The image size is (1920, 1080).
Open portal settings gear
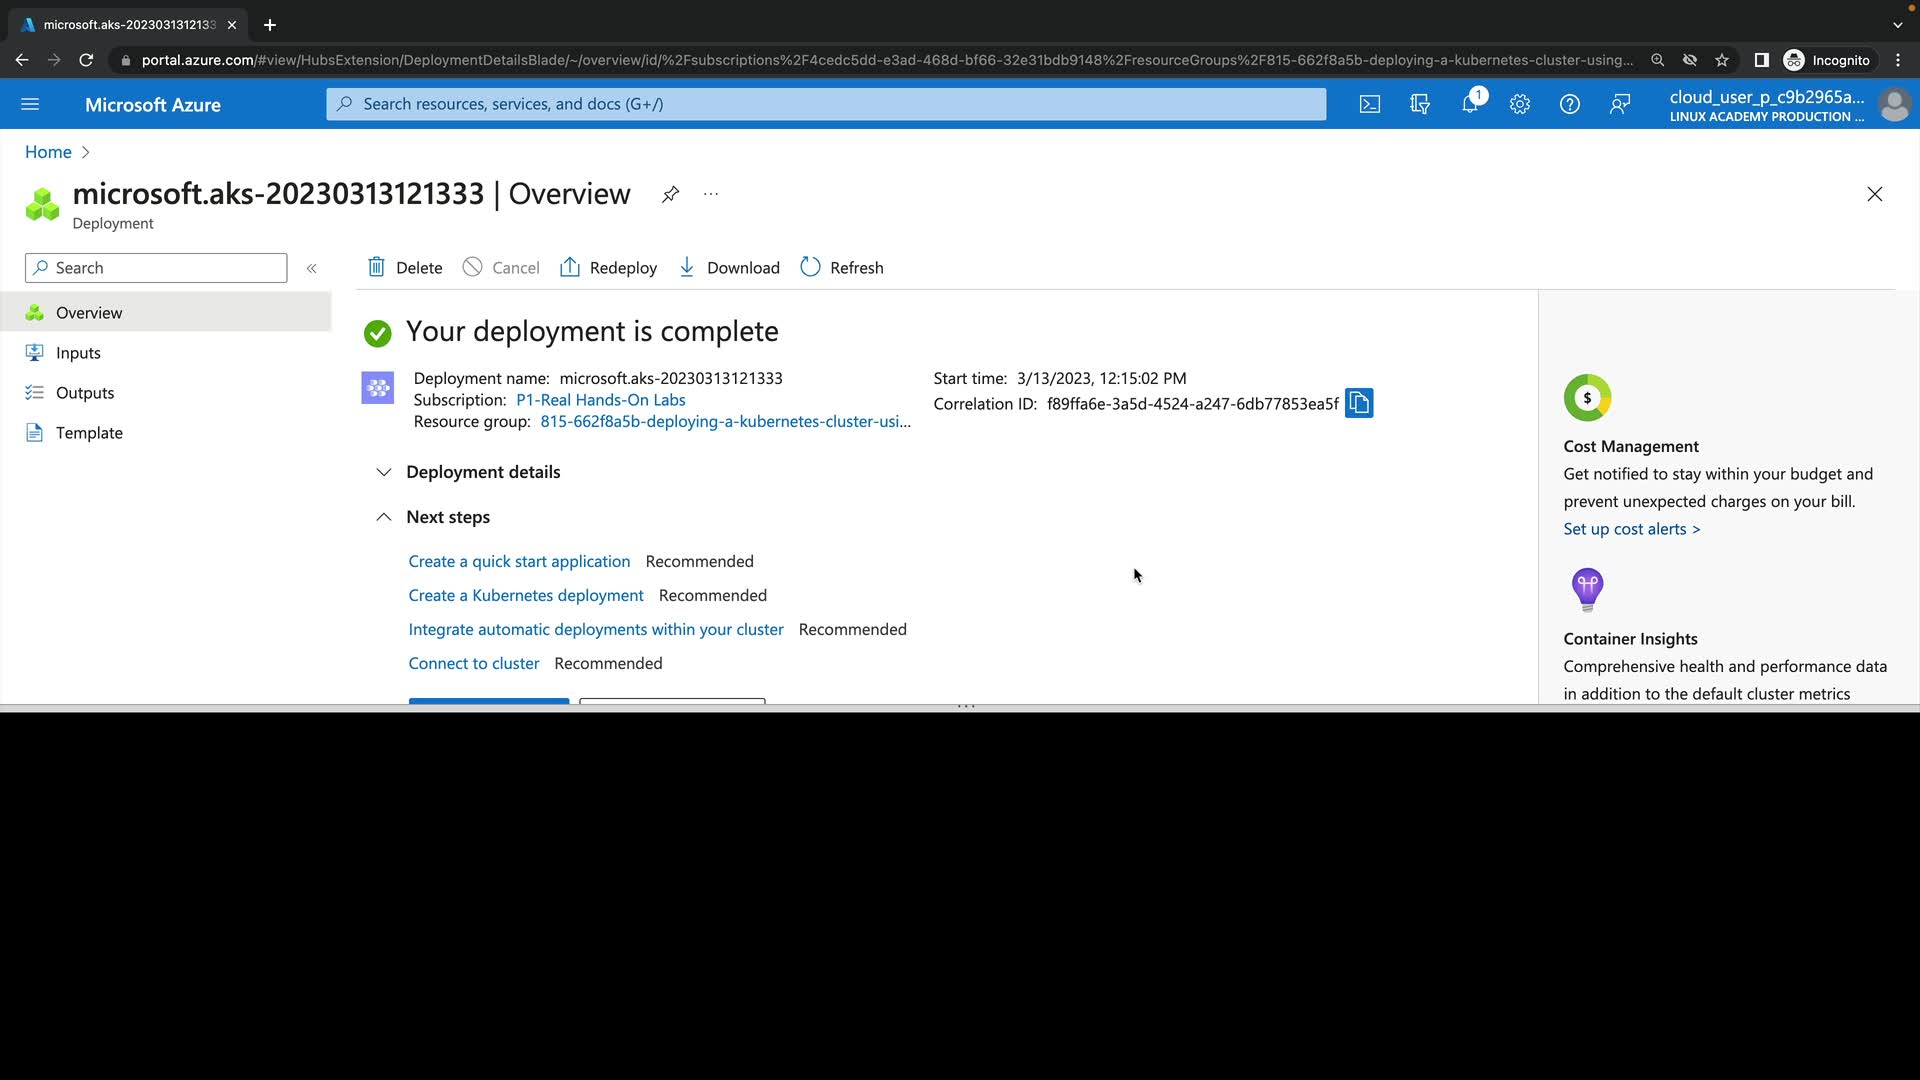coord(1520,104)
